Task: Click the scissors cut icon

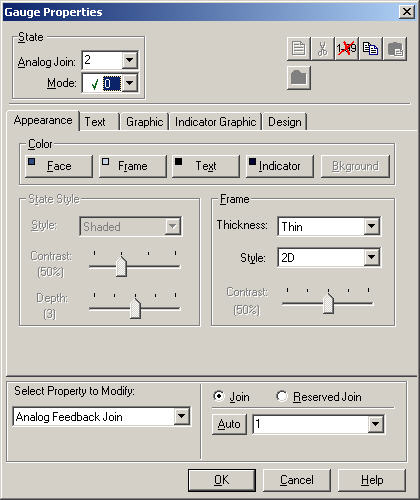Action: (x=322, y=49)
